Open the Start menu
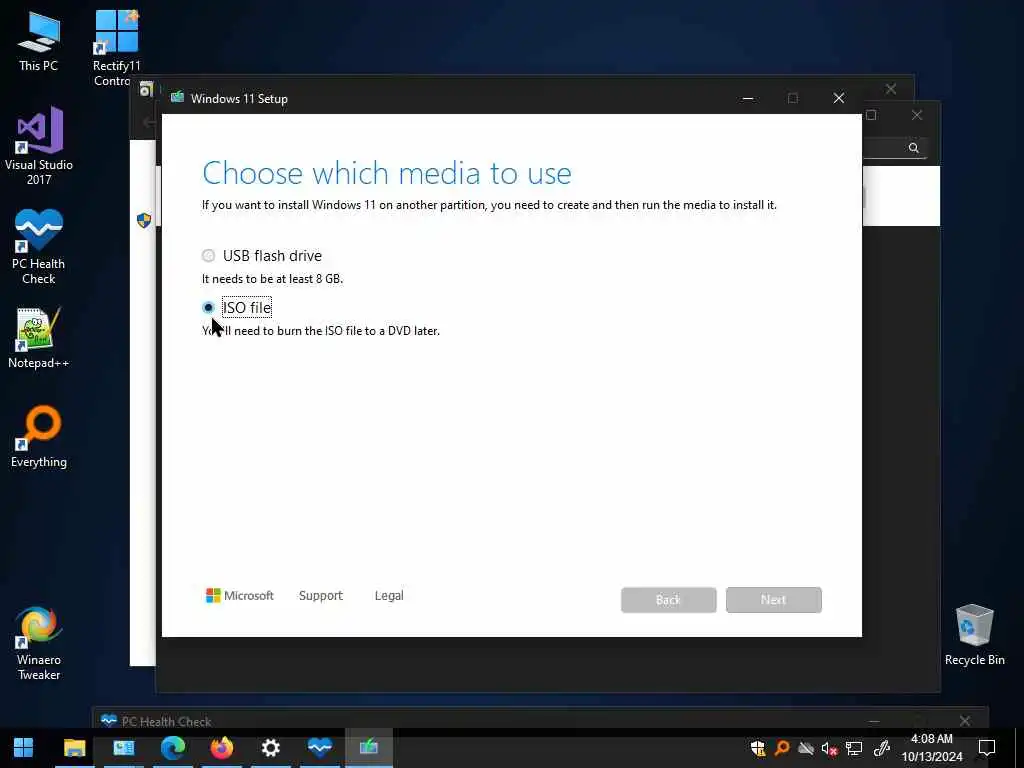Screen dimensions: 1024x768 tap(24, 747)
